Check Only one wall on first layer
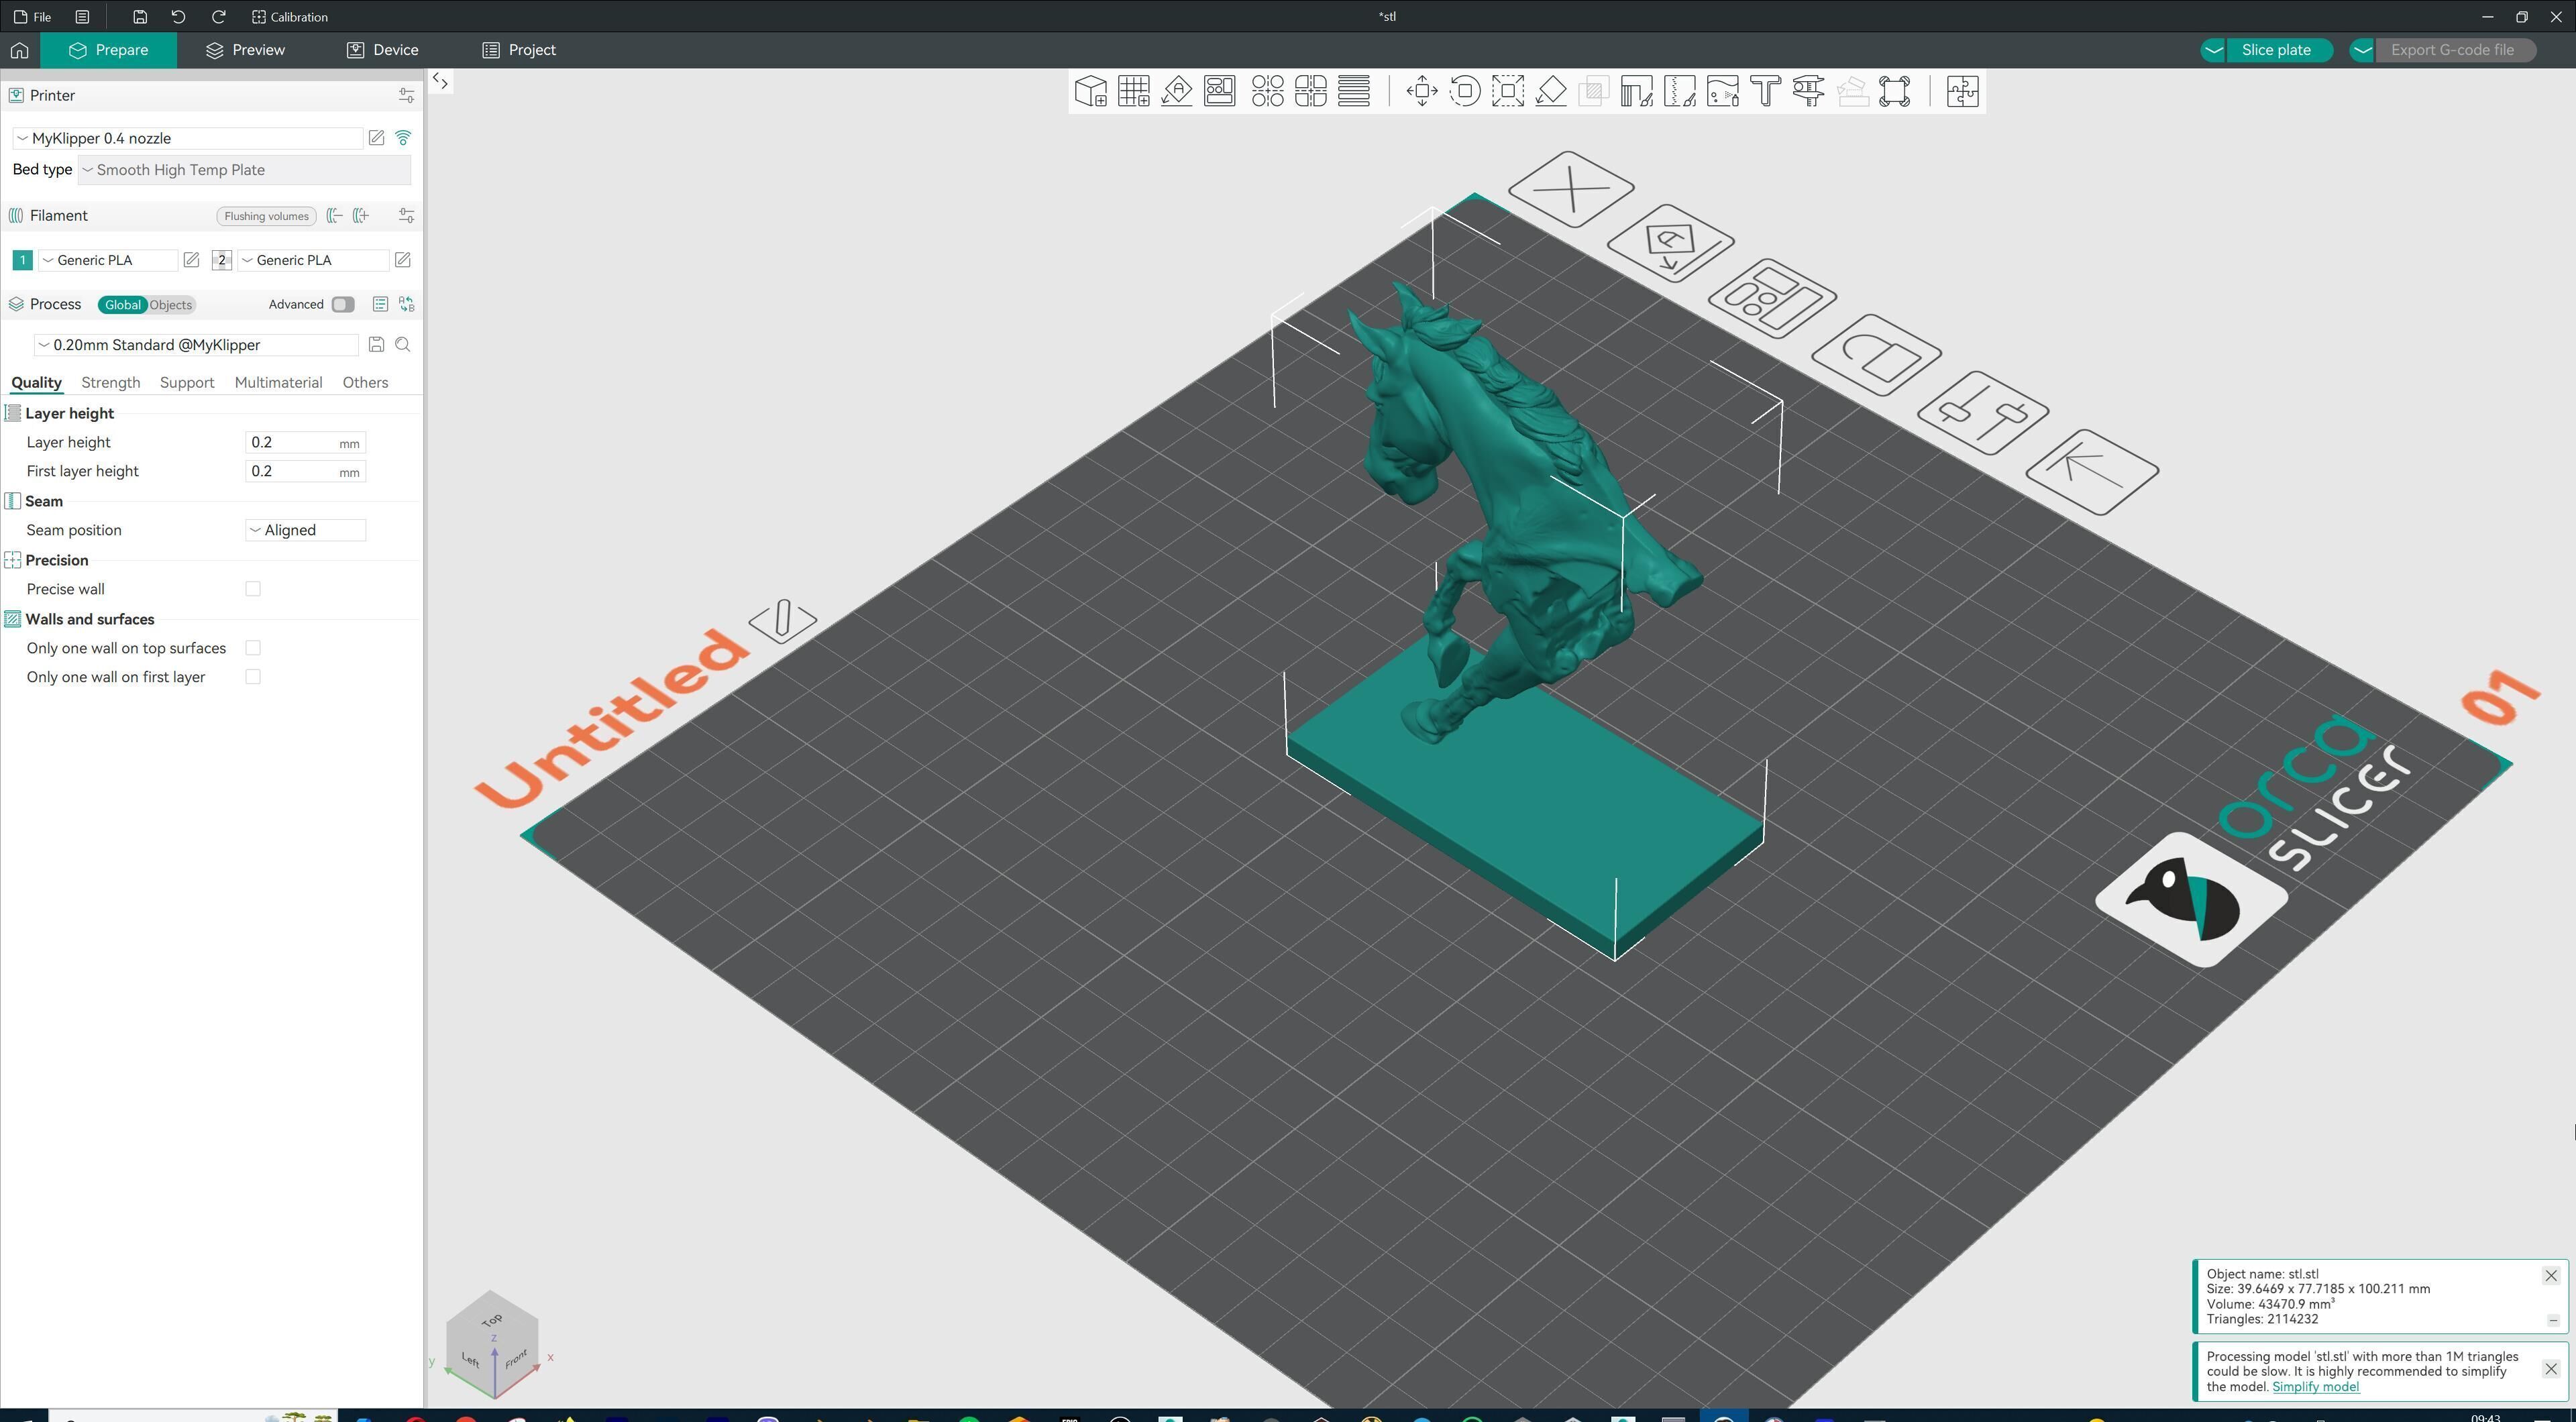The width and height of the screenshot is (2576, 1422). (253, 677)
